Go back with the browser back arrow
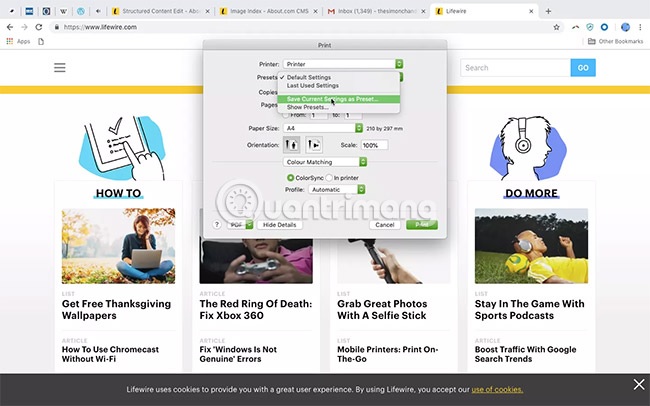 click(x=10, y=27)
